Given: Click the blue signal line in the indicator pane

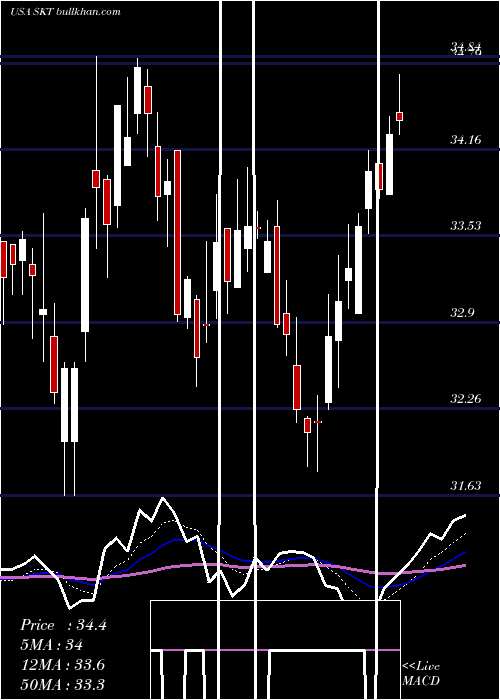Looking at the screenshot, I should tap(179, 540).
